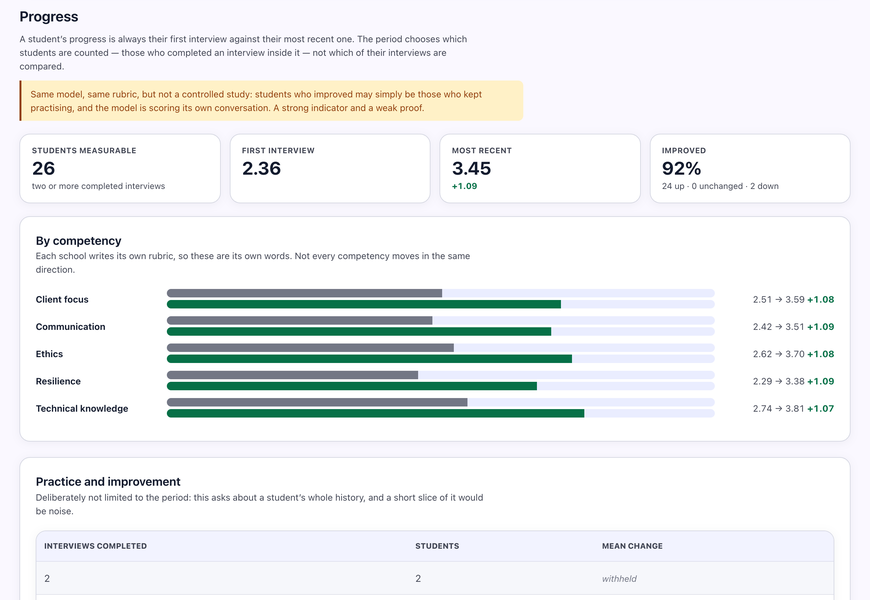Click the green +1.09 under Most Recent
This screenshot has height=600, width=870.
pos(464,186)
